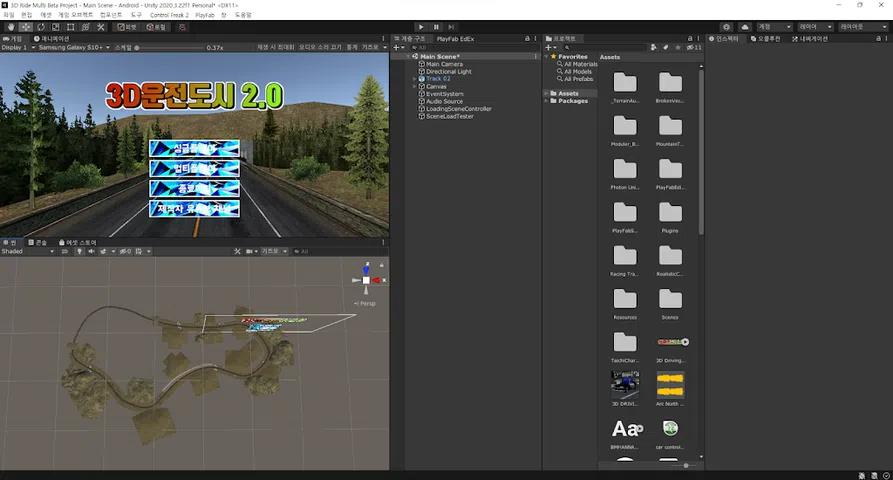Select Main Camera in the Hierarchy
Image resolution: width=893 pixels, height=480 pixels.
tap(443, 64)
